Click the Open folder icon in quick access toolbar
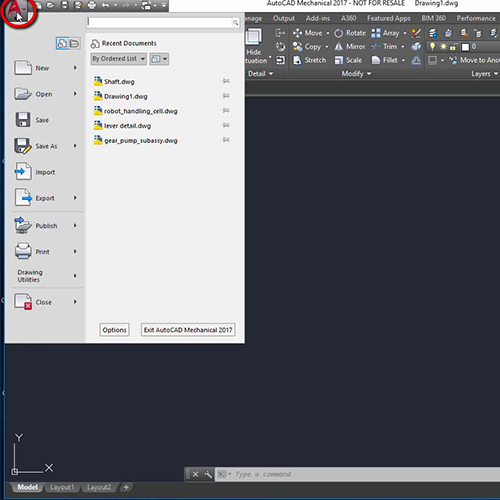Viewport: 500px width, 500px height. (51, 5)
